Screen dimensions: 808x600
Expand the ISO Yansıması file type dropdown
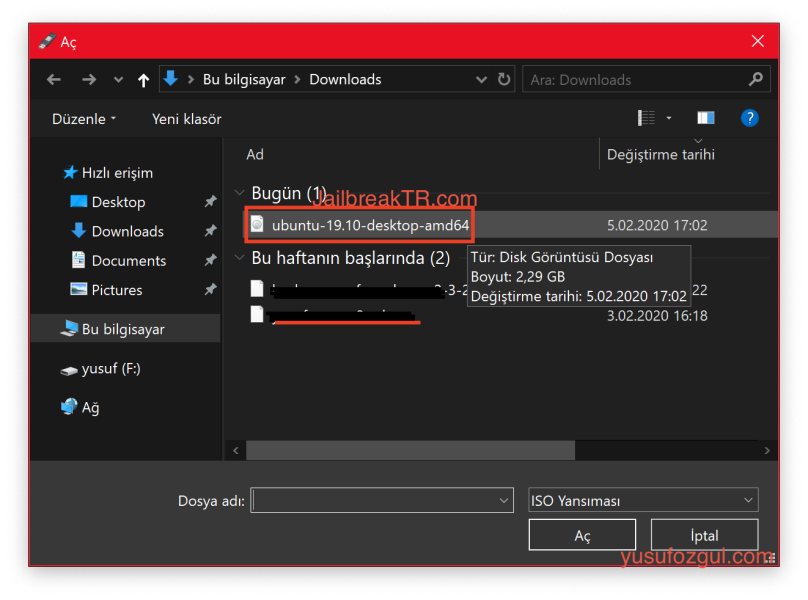(748, 501)
